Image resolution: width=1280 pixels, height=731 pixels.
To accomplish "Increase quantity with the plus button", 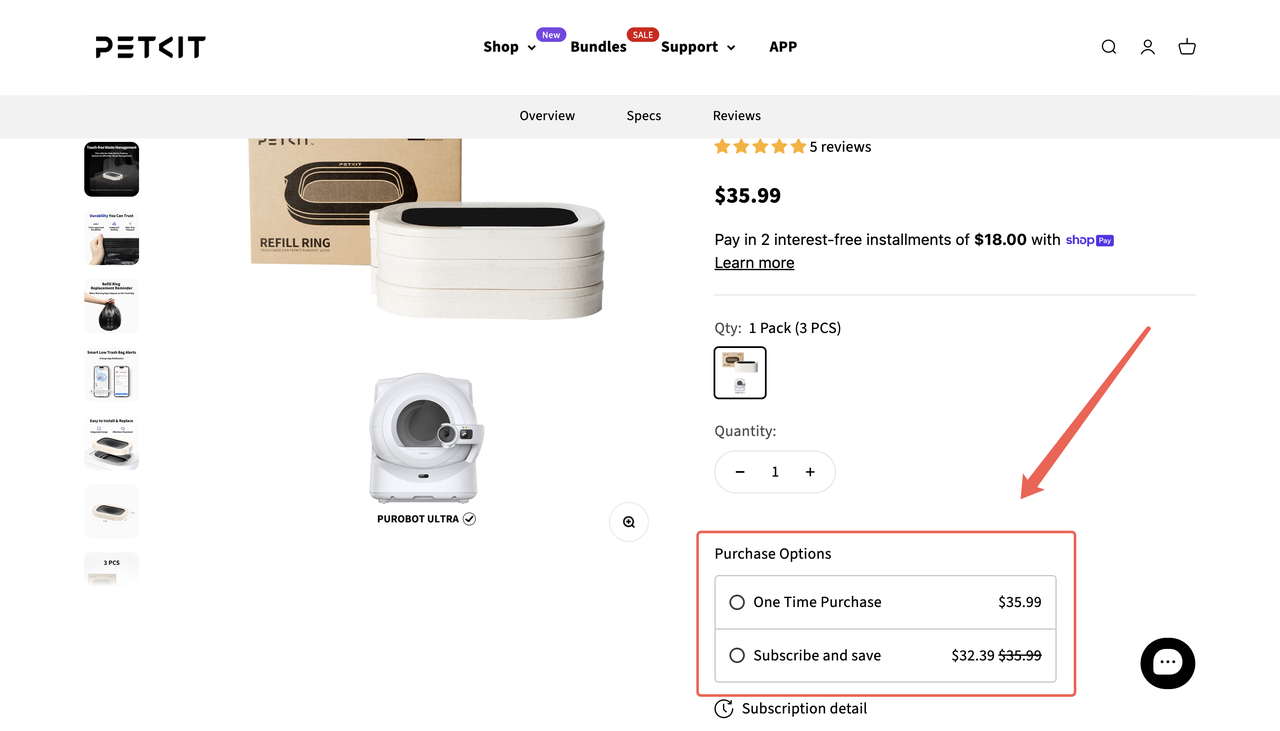I will [810, 472].
